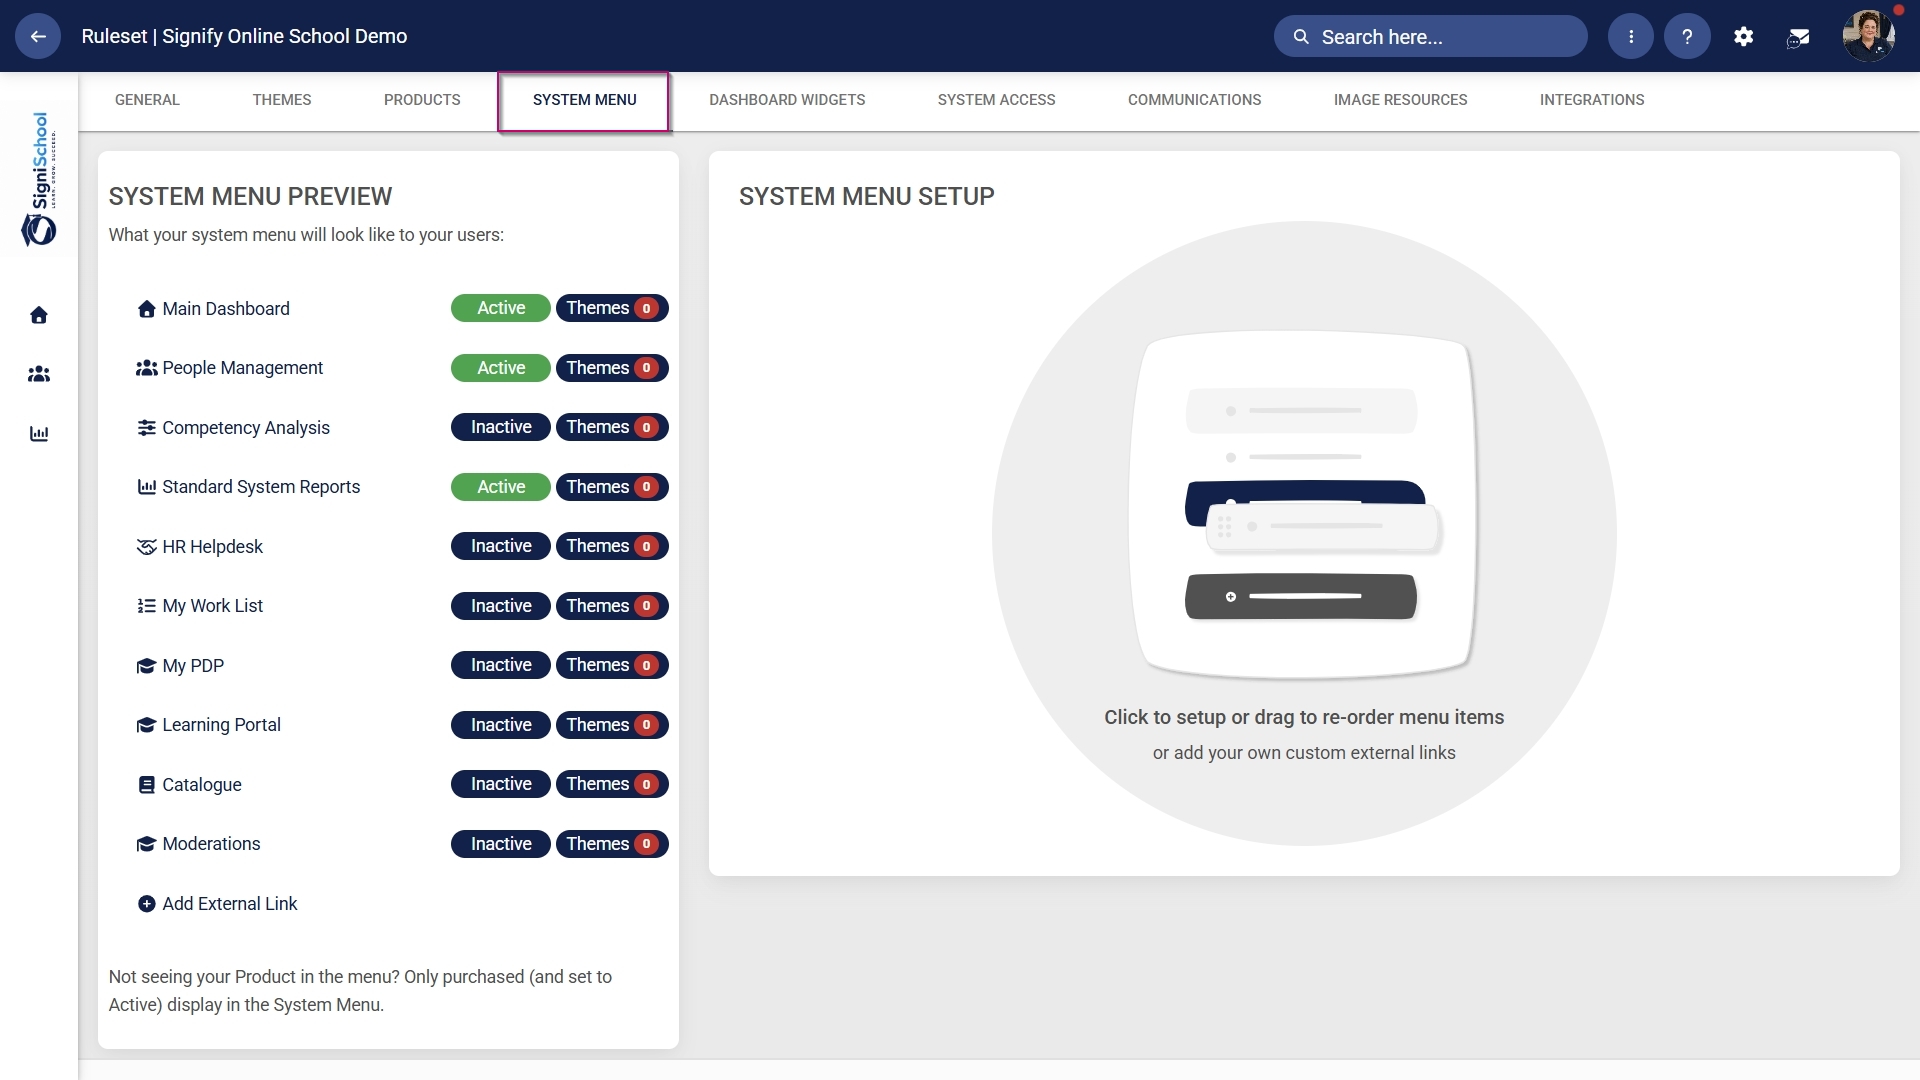Switch to Image Resources tab

click(1400, 100)
